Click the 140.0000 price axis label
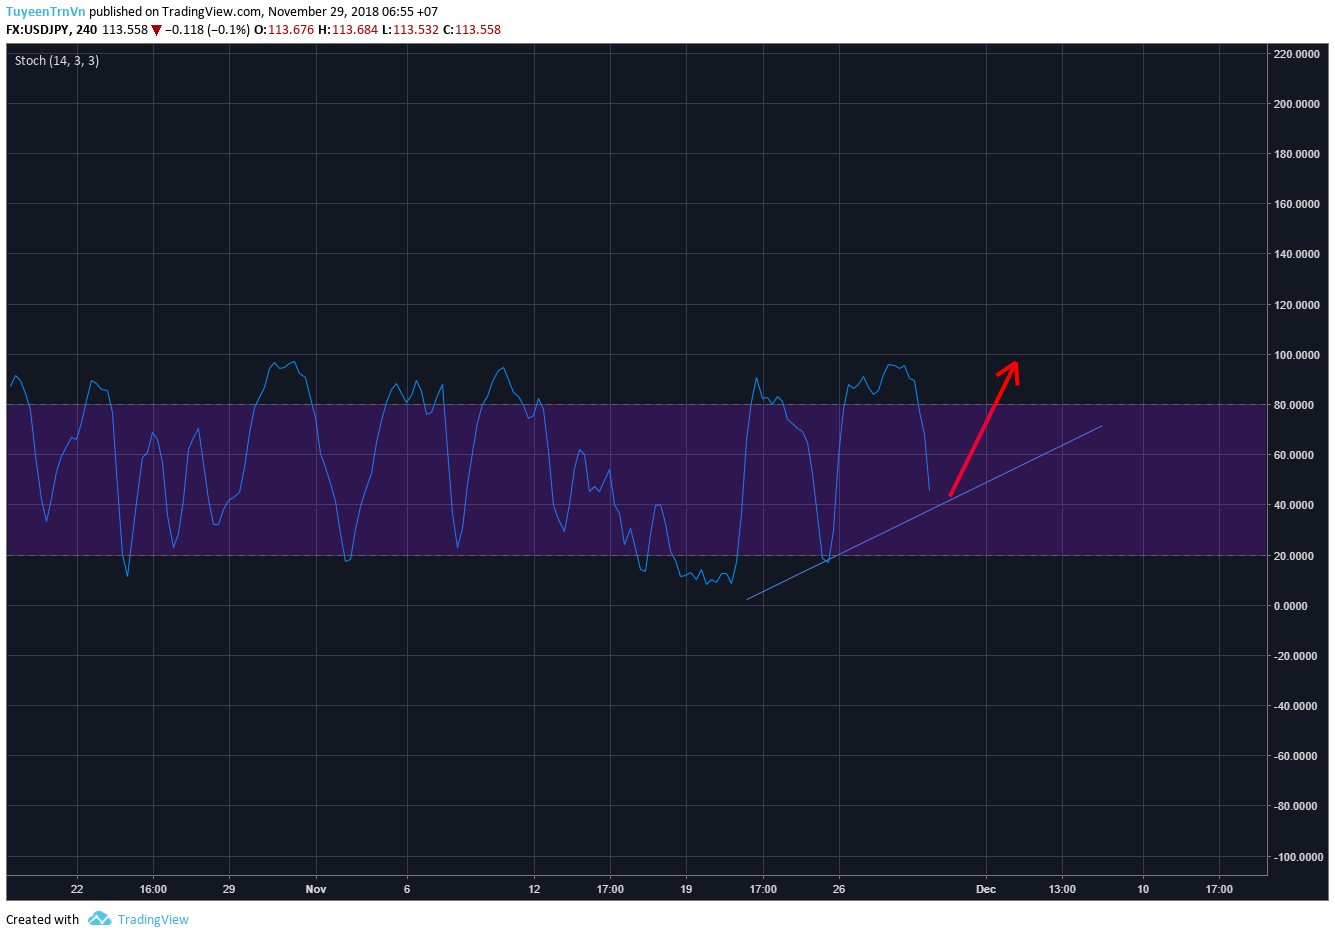The width and height of the screenshot is (1335, 937). coord(1296,254)
